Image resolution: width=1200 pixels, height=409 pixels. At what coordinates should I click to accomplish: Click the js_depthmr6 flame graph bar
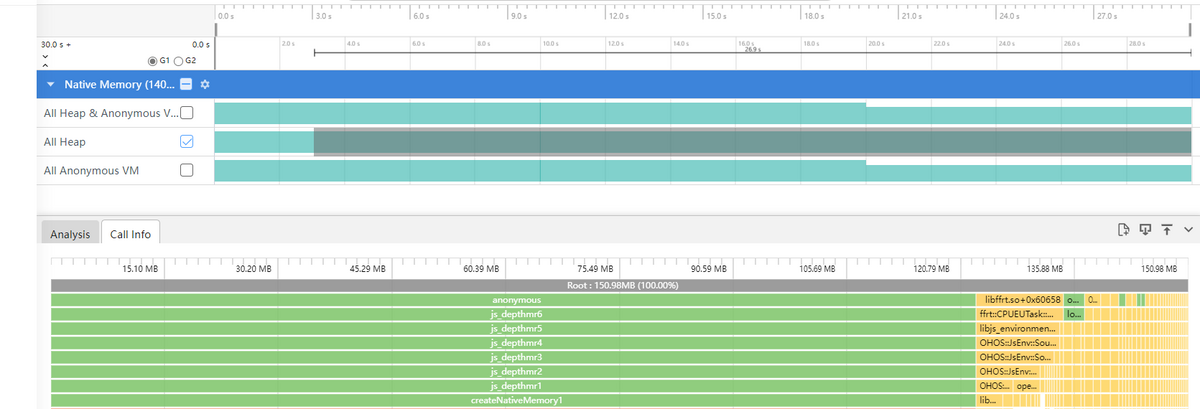(516, 314)
